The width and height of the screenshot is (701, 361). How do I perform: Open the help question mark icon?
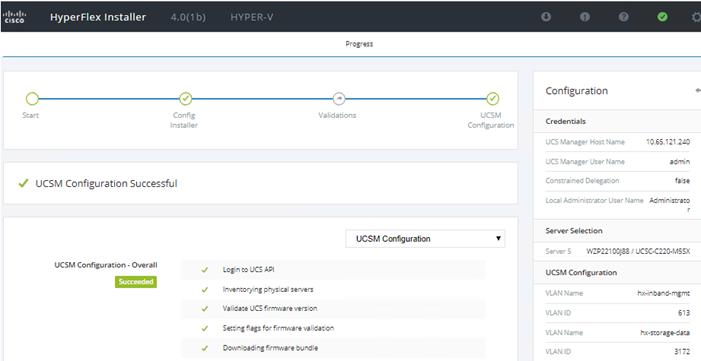coord(624,17)
